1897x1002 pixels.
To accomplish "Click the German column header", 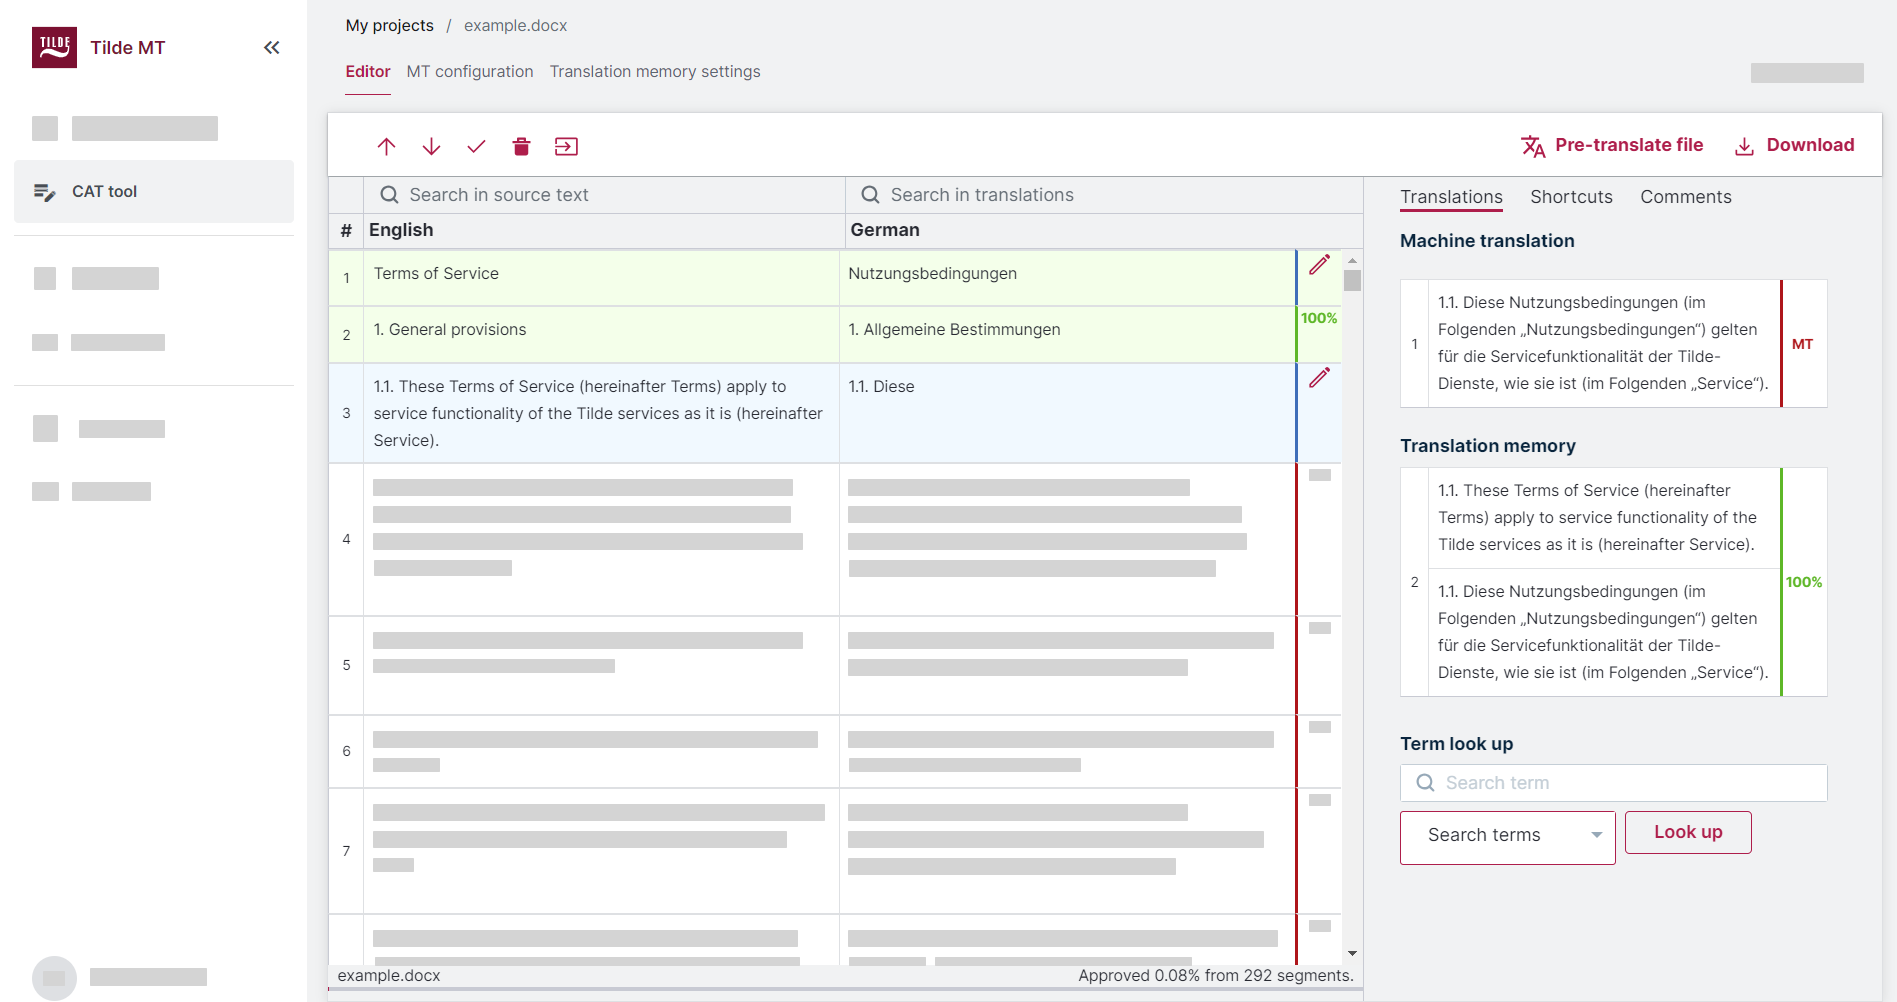I will (885, 230).
